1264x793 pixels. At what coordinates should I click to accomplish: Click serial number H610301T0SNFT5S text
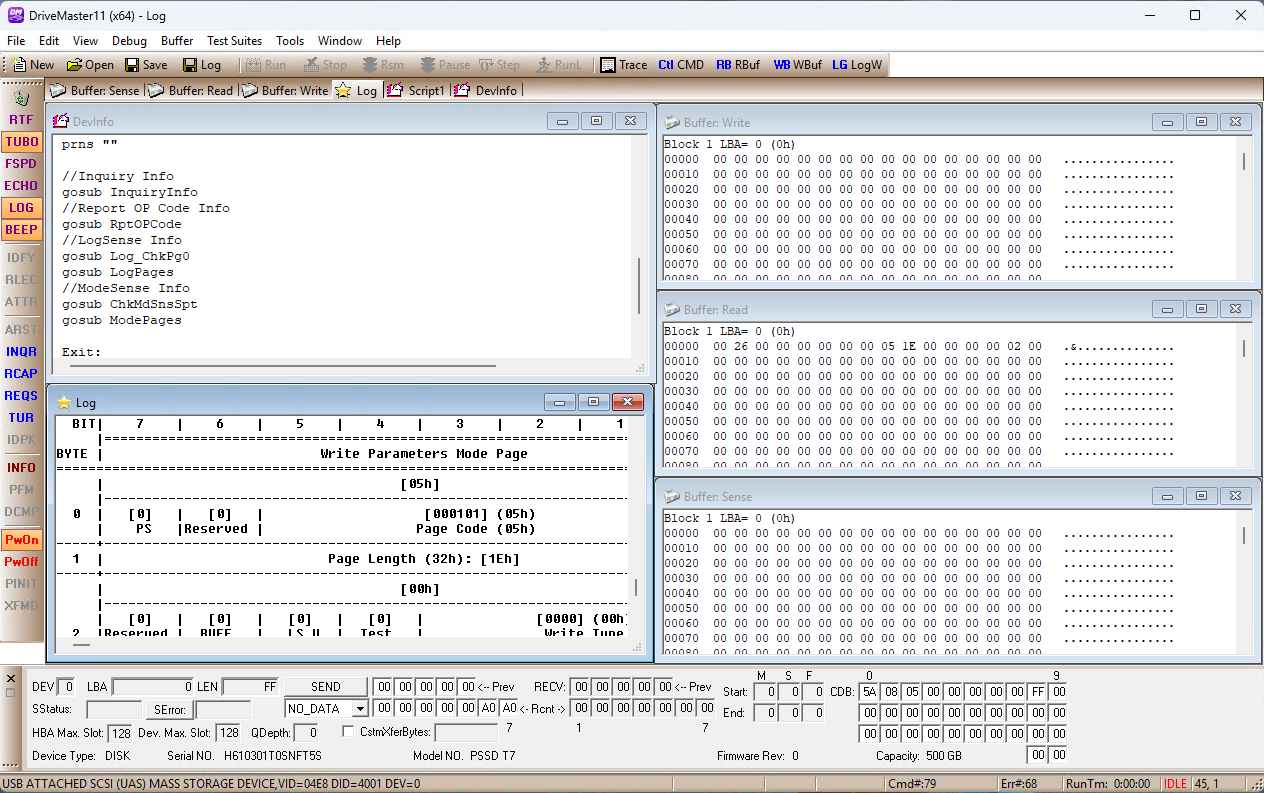(273, 756)
